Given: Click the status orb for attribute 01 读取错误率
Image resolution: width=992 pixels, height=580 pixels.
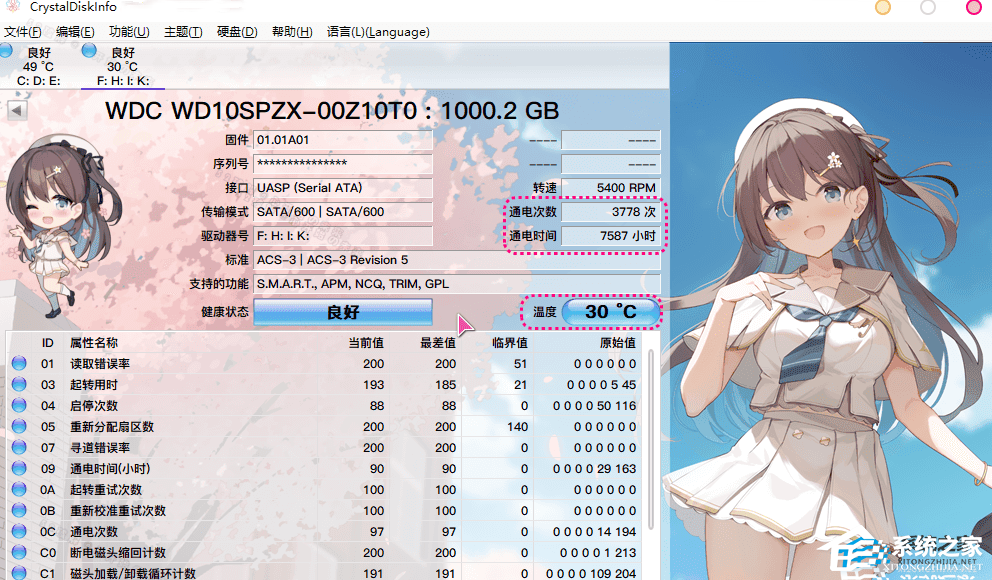Looking at the screenshot, I should pyautogui.click(x=19, y=364).
